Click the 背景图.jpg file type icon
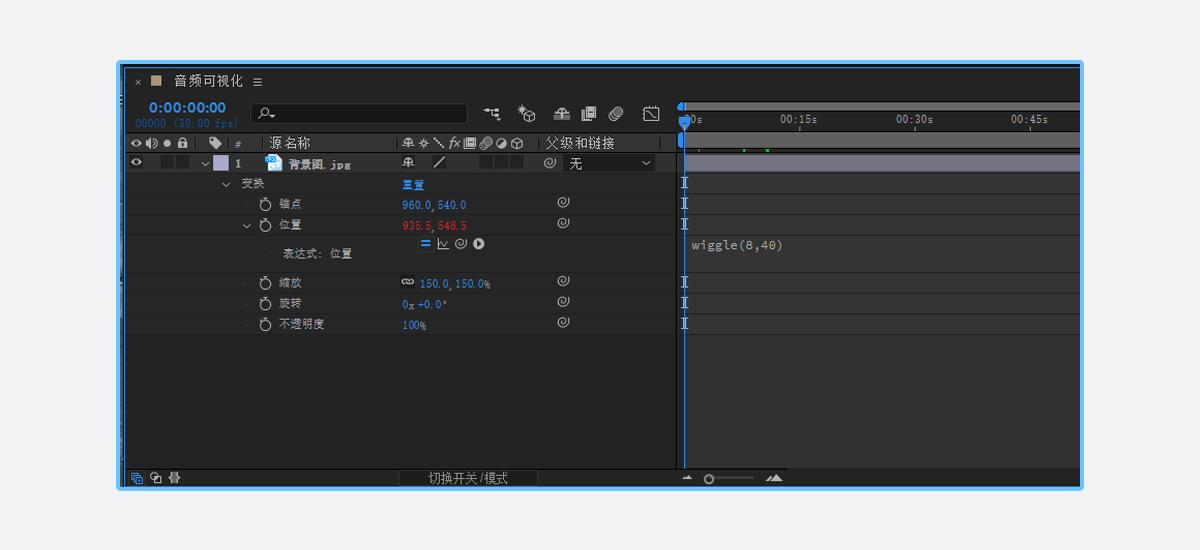1200x550 pixels. pos(274,163)
